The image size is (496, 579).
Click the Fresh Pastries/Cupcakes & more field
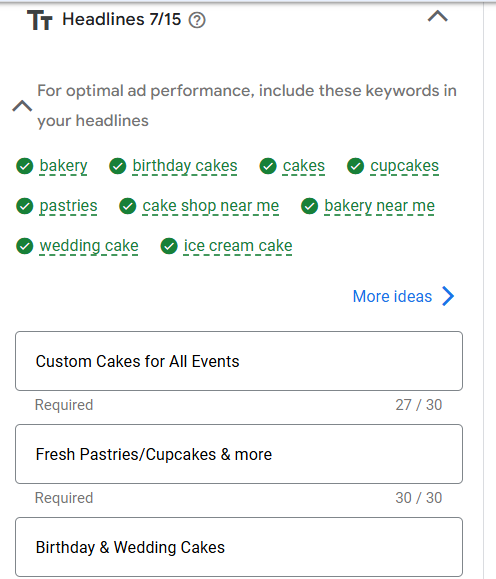pos(239,454)
